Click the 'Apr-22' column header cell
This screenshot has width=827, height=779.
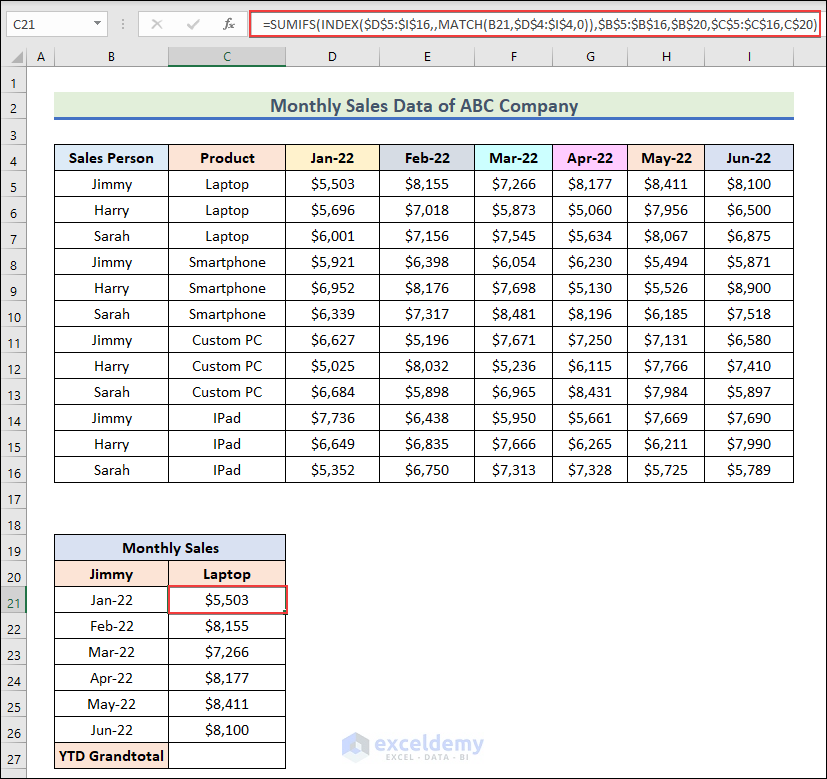(x=590, y=158)
